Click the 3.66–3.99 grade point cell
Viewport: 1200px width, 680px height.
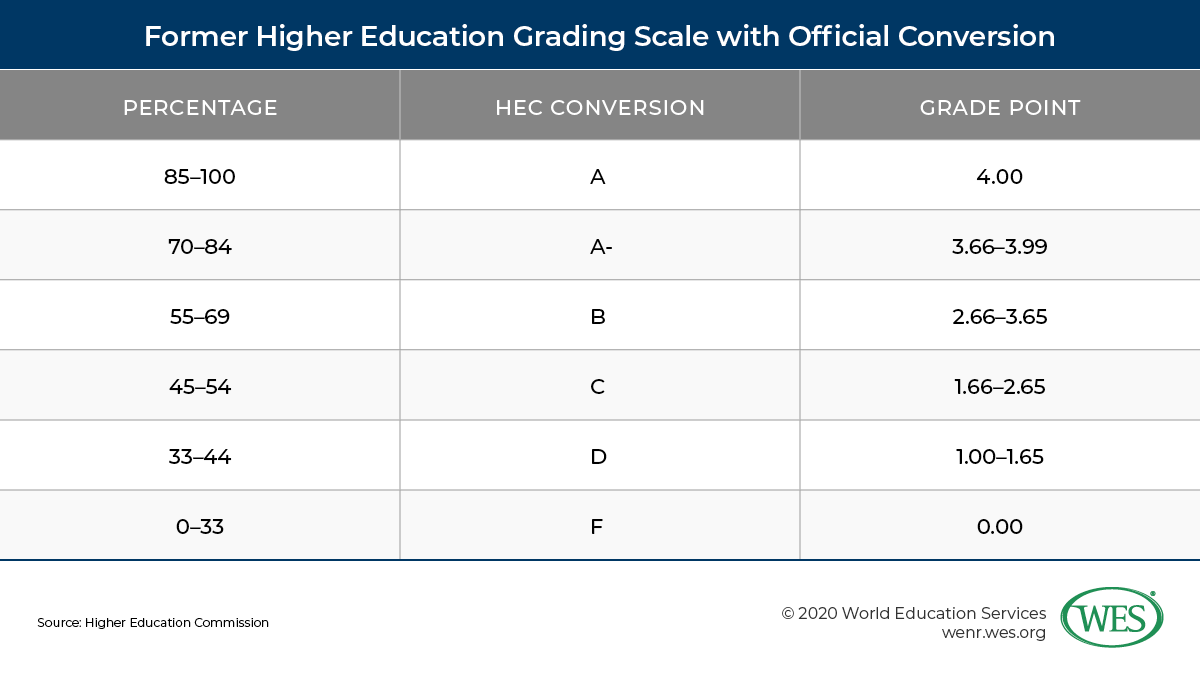[1000, 247]
